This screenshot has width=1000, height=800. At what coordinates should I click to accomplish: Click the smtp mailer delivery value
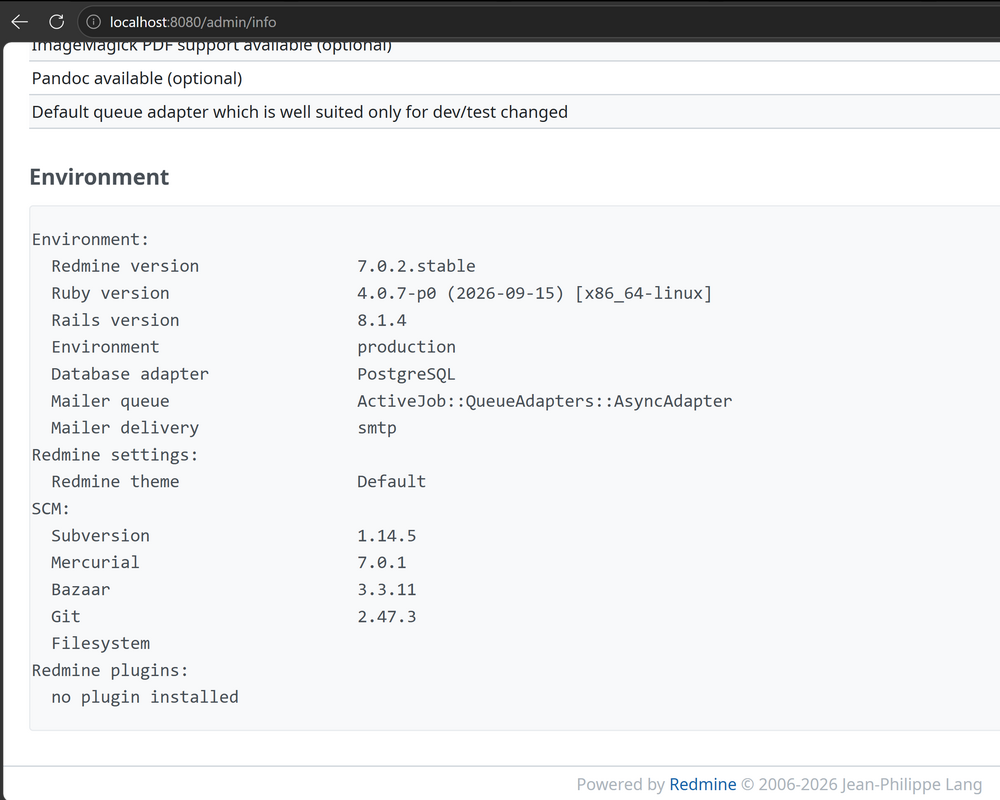click(377, 427)
